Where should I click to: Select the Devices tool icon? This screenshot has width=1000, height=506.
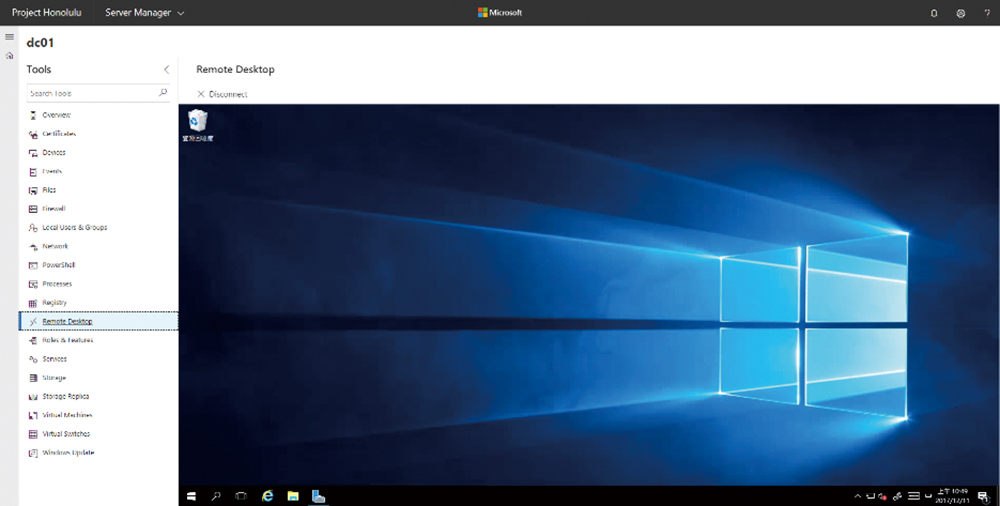tap(33, 153)
